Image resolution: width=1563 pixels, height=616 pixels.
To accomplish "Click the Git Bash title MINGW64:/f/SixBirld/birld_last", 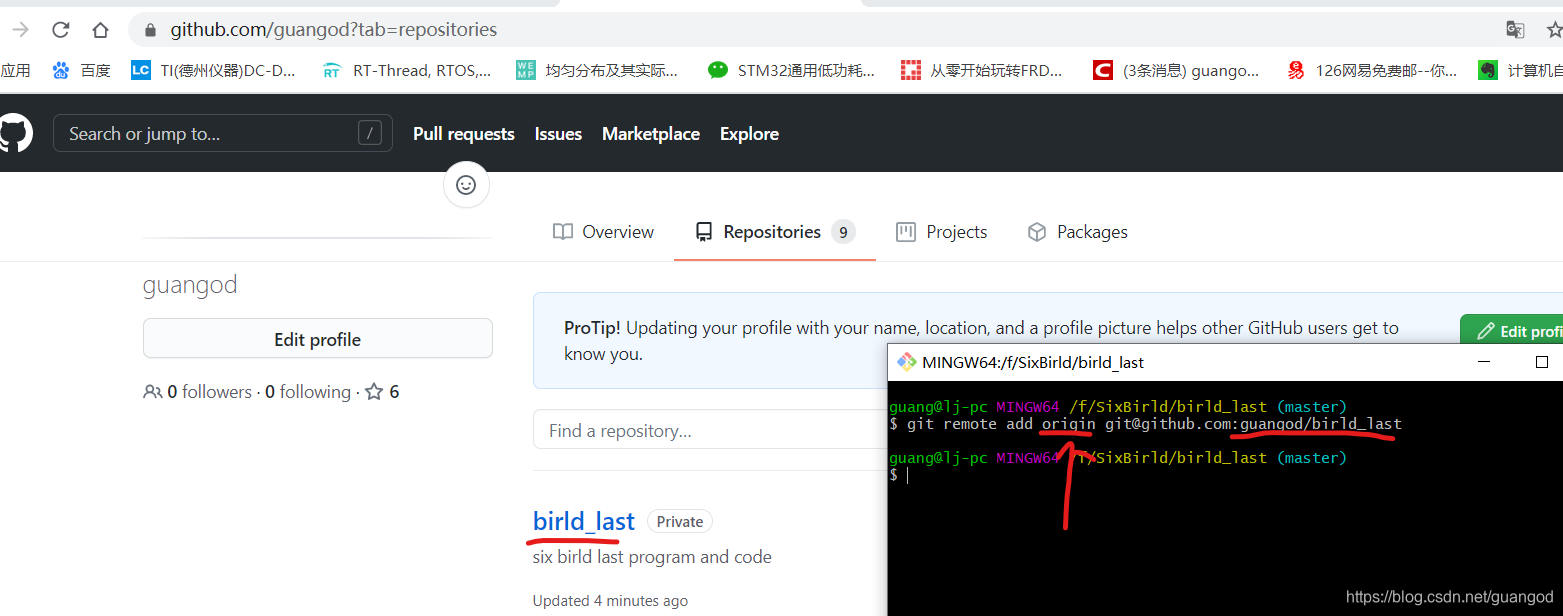I will tap(1033, 362).
